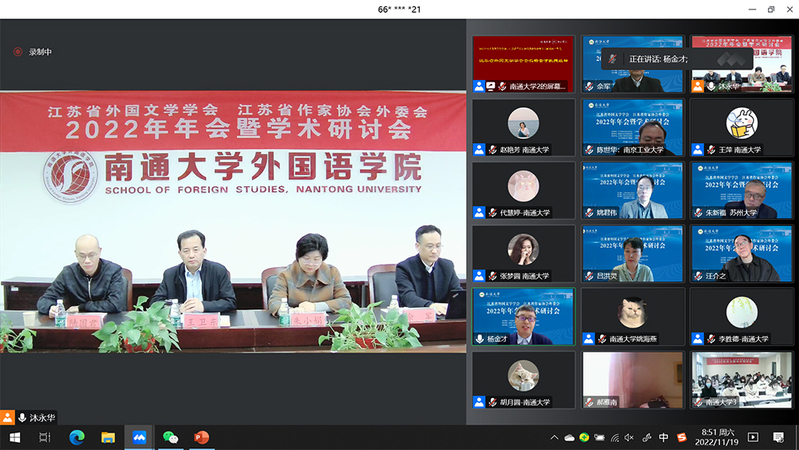Image resolution: width=799 pixels, height=450 pixels.
Task: Open File Explorer in the taskbar
Action: [x=107, y=438]
